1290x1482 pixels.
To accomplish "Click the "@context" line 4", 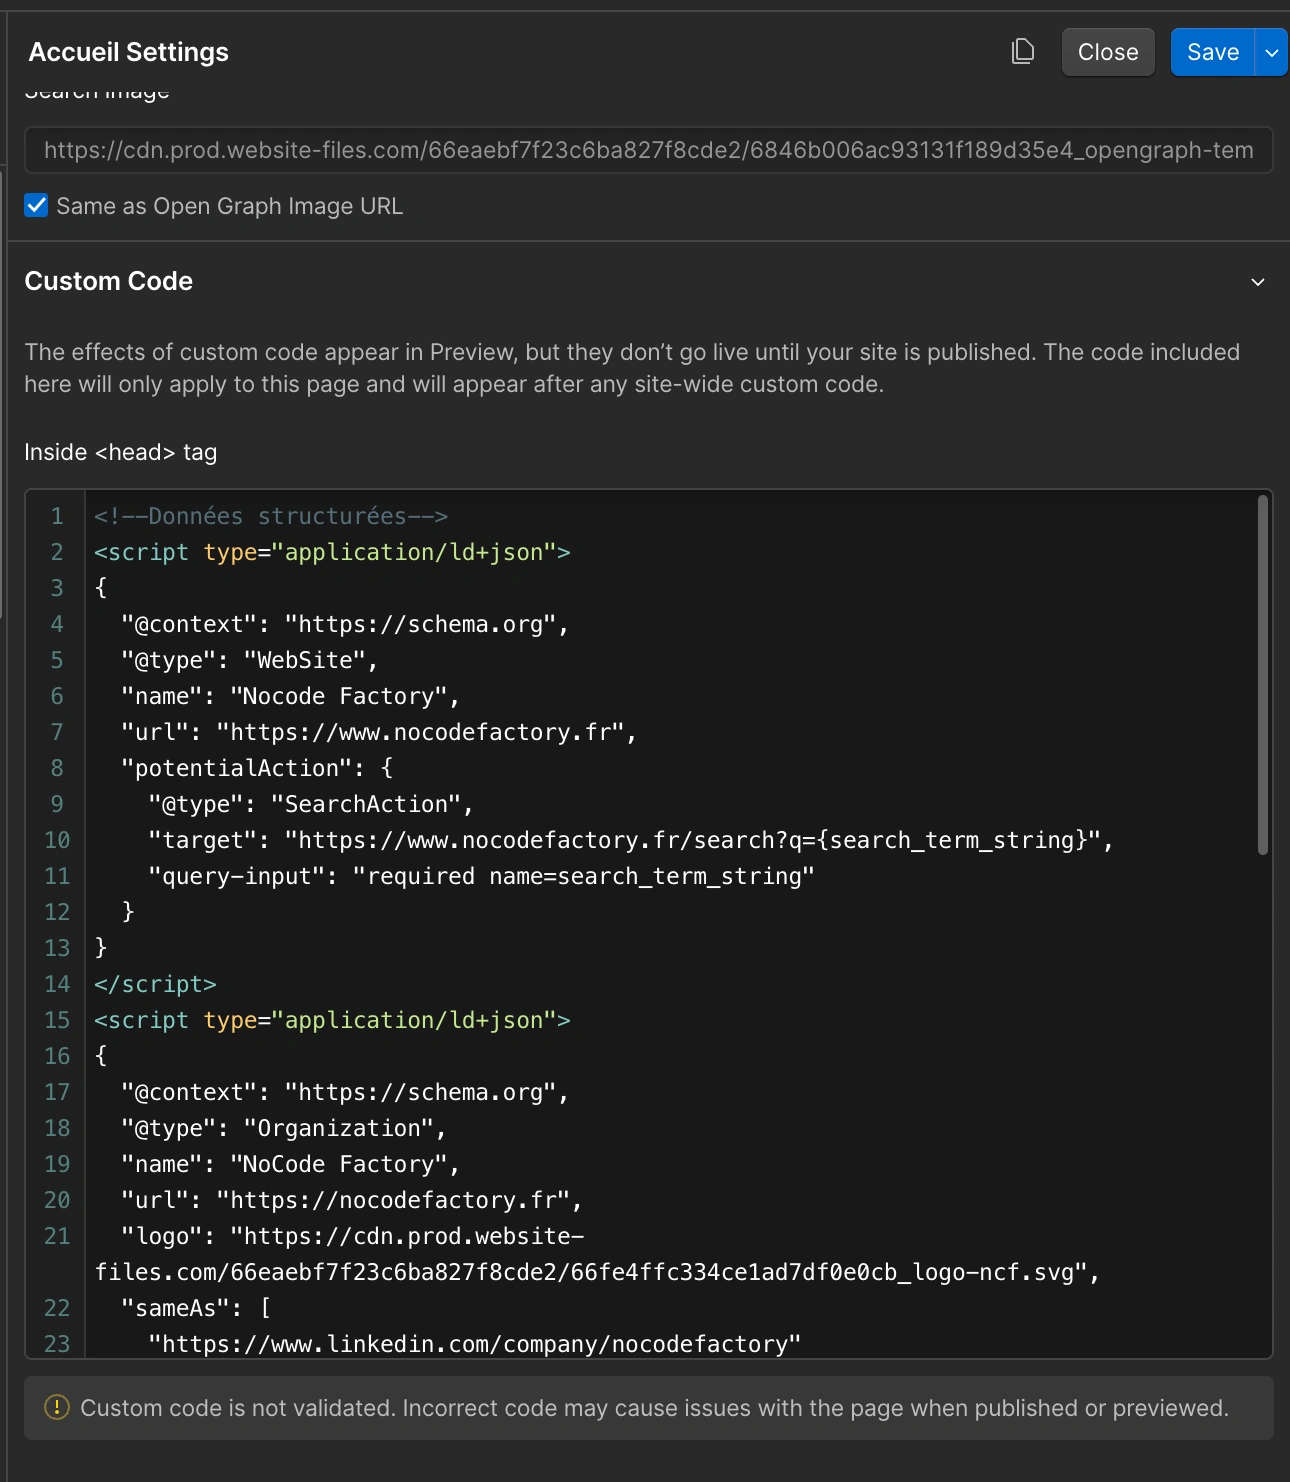I will 345,624.
